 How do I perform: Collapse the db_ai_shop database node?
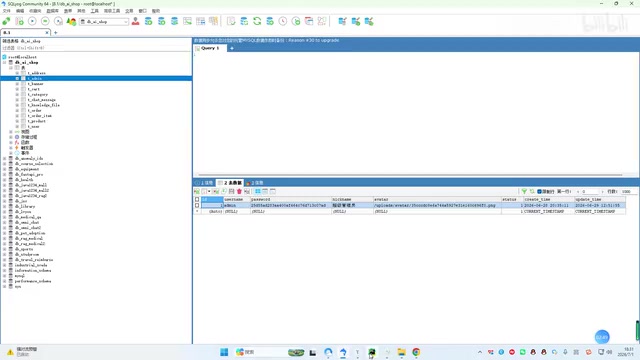[4, 62]
